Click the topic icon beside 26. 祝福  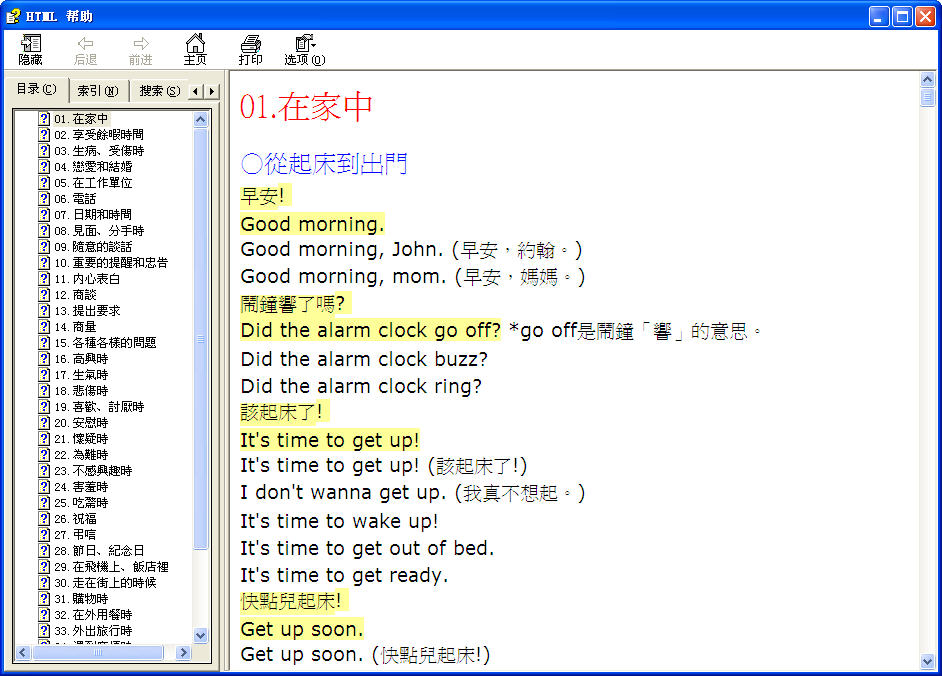tap(44, 519)
